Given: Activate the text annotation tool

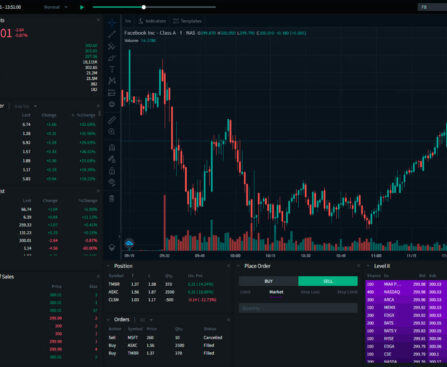Looking at the screenshot, I should pyautogui.click(x=112, y=69).
